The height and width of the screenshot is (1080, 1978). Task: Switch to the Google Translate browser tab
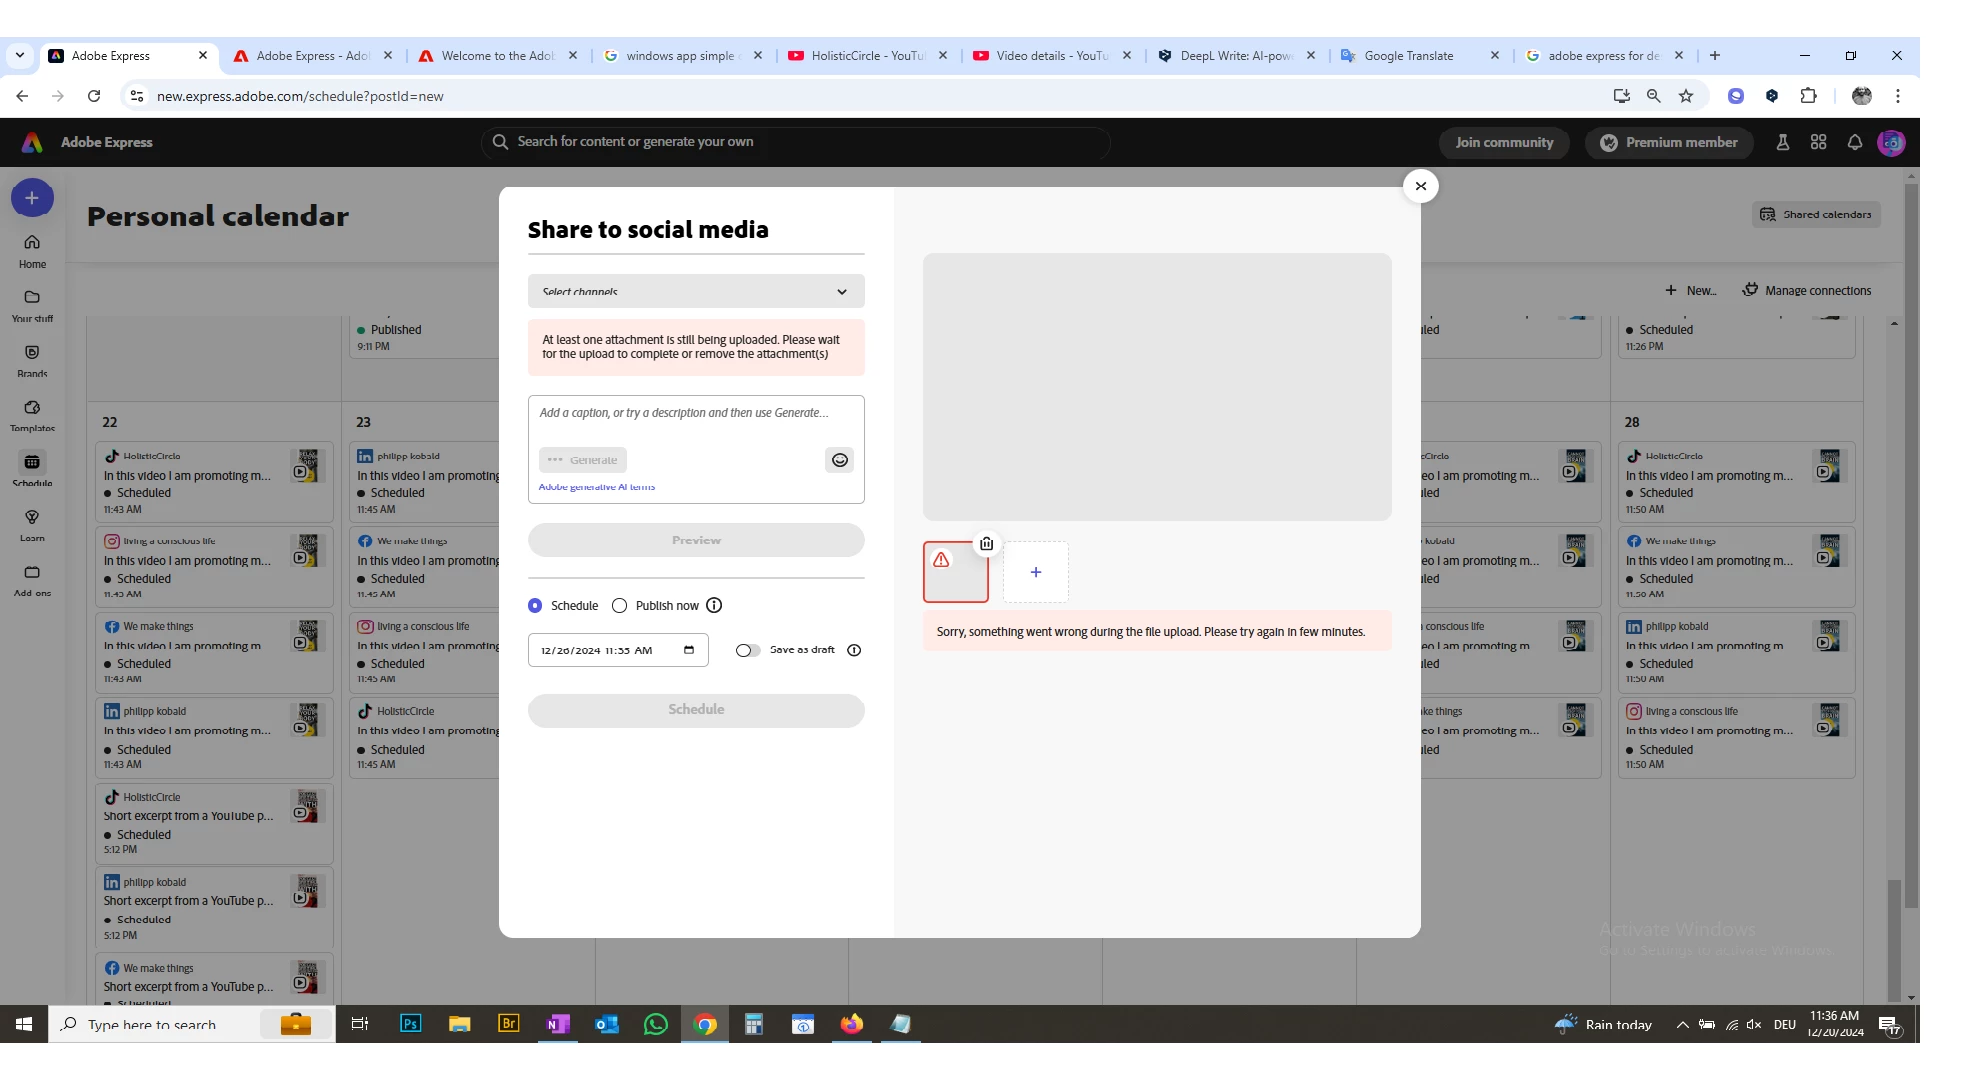point(1408,56)
